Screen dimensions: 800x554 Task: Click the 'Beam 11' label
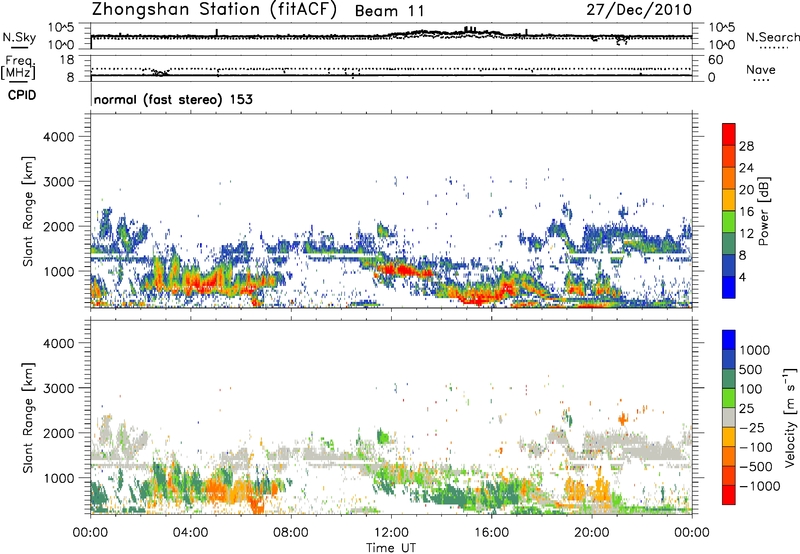tap(389, 11)
